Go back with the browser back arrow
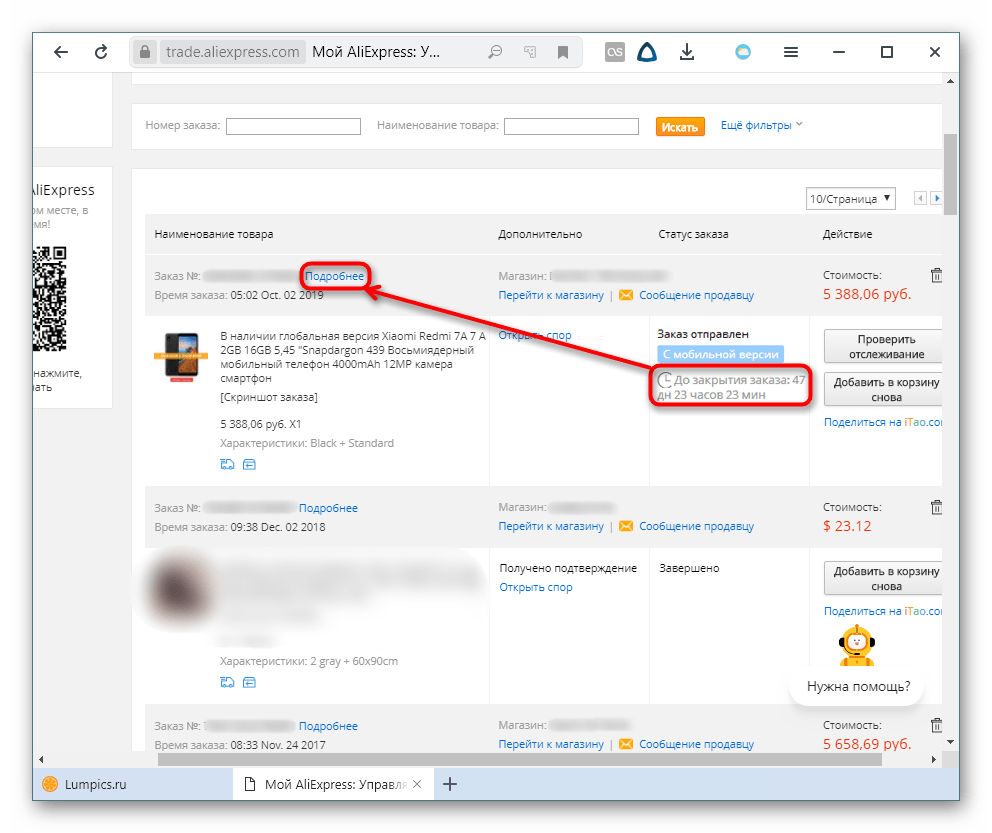Screen dimensions: 992x833 coord(61,52)
